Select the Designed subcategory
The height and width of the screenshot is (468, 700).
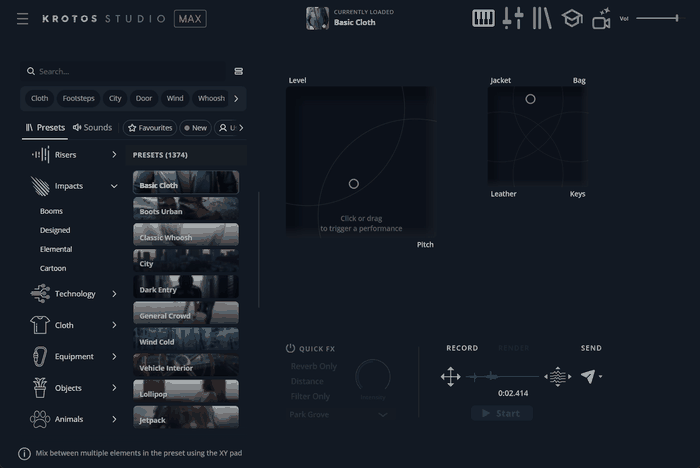point(55,230)
